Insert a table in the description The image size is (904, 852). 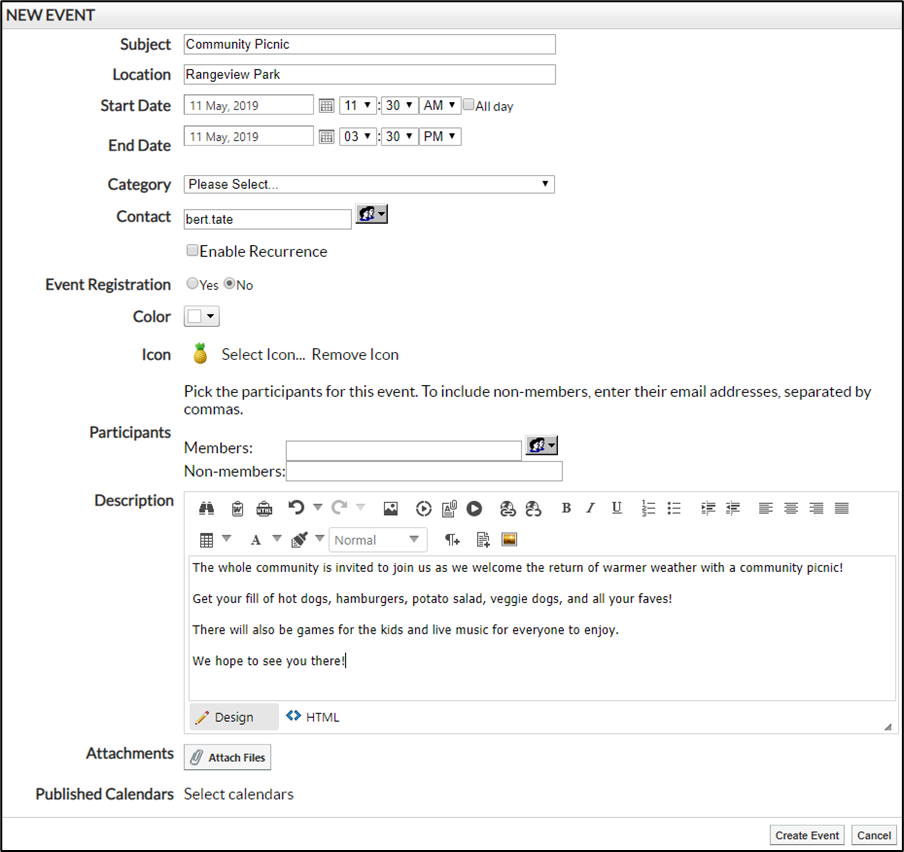(x=207, y=540)
